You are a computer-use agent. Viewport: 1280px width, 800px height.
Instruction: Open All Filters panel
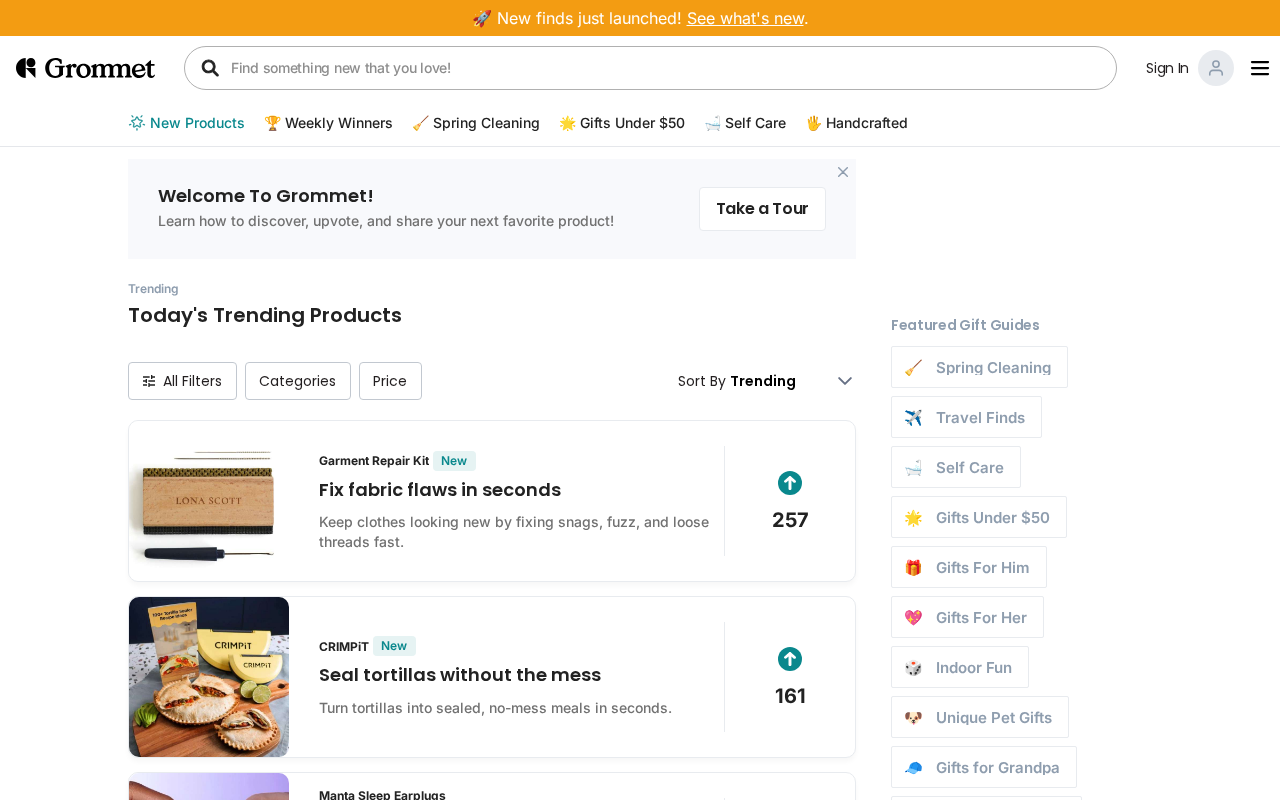click(182, 381)
